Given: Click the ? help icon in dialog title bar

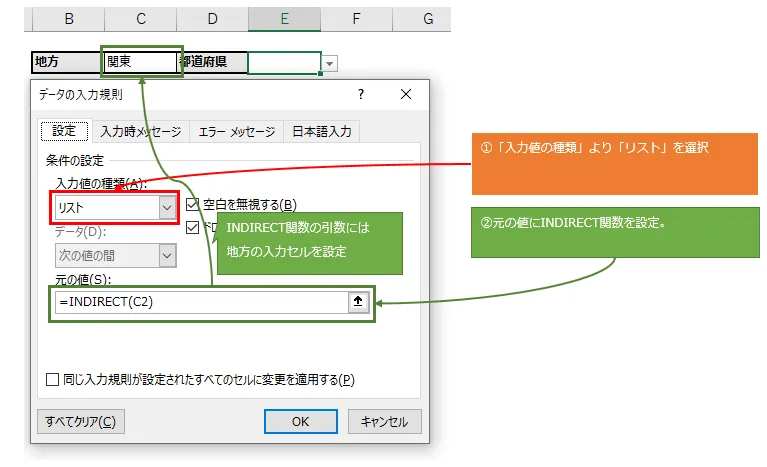Looking at the screenshot, I should click(x=361, y=94).
